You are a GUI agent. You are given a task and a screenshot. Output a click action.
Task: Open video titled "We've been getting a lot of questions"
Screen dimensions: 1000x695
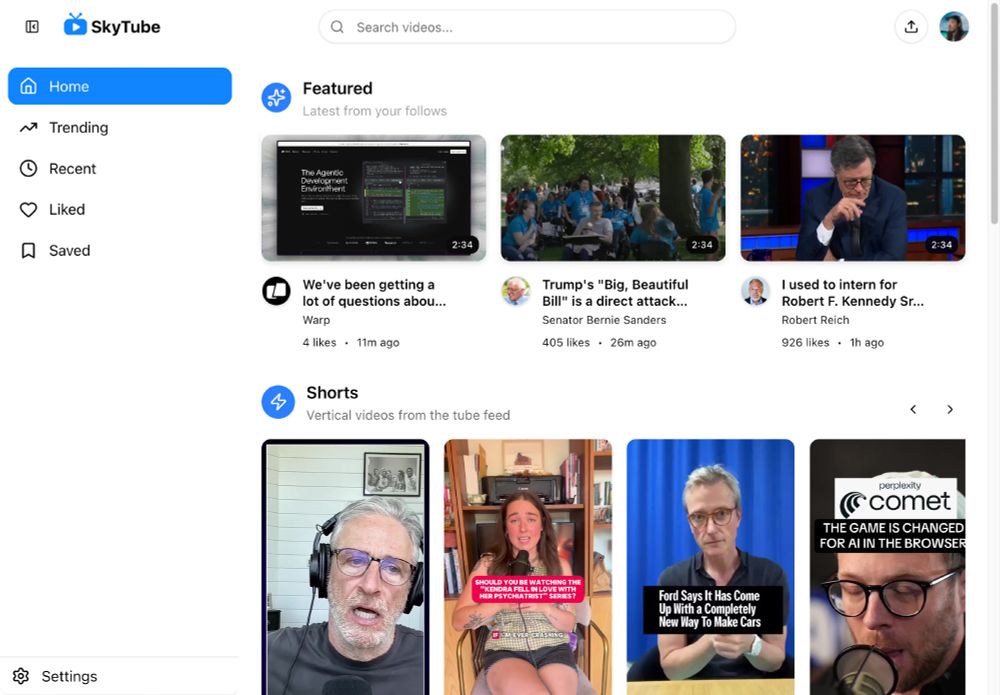(374, 293)
